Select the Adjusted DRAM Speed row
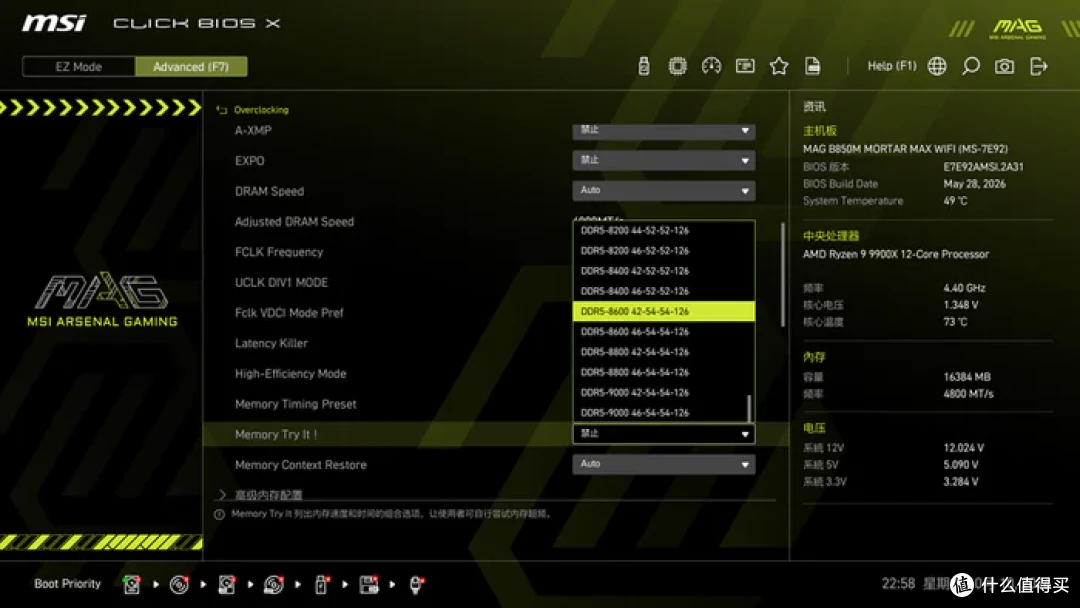Screen dimensions: 1080x608 point(496,222)
